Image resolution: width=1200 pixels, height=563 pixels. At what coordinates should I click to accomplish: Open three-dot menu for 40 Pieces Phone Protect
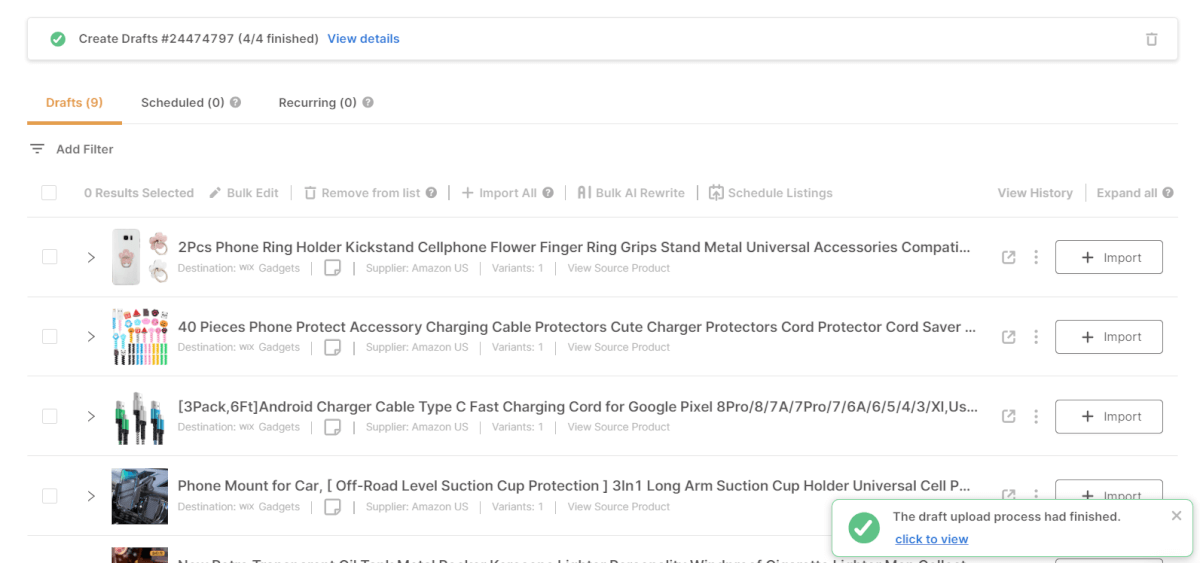(x=1036, y=337)
